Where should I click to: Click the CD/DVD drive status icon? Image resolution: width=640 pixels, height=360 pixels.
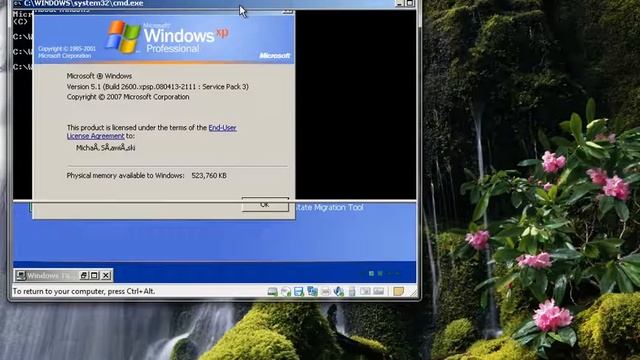286,291
